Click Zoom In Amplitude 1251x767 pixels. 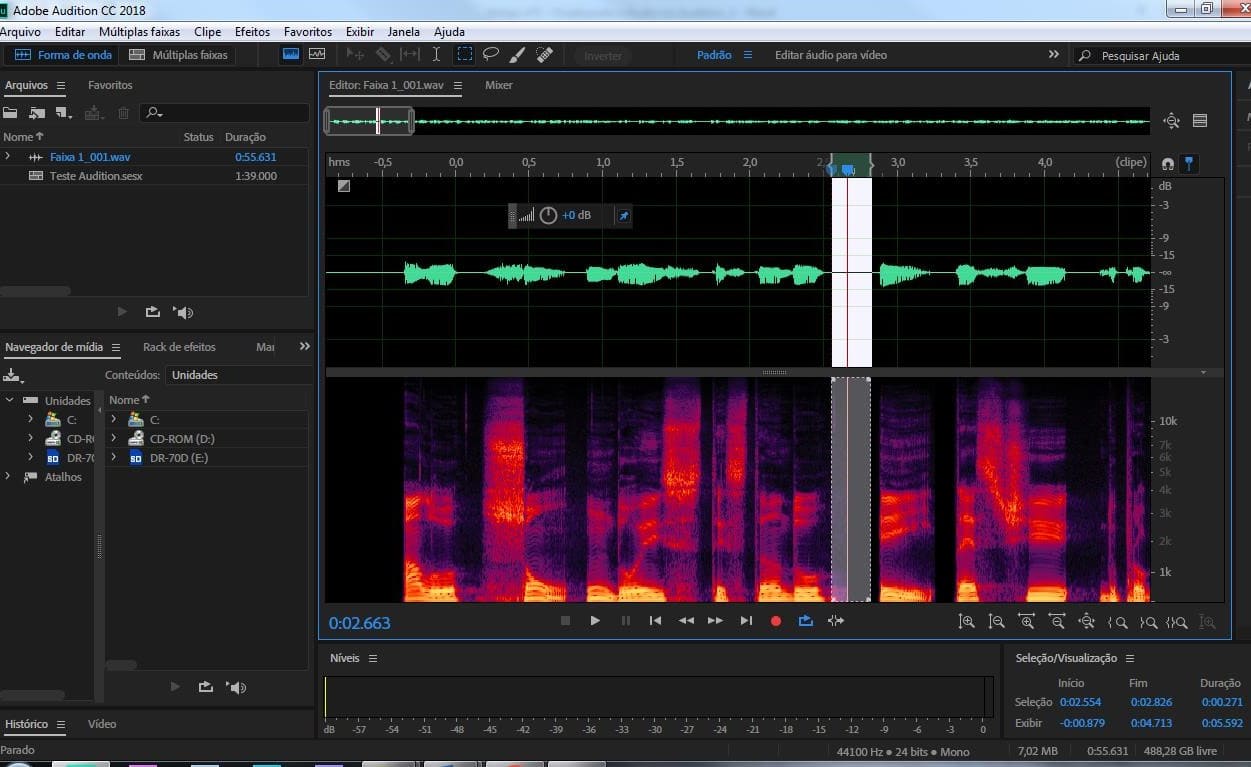pyautogui.click(x=966, y=622)
